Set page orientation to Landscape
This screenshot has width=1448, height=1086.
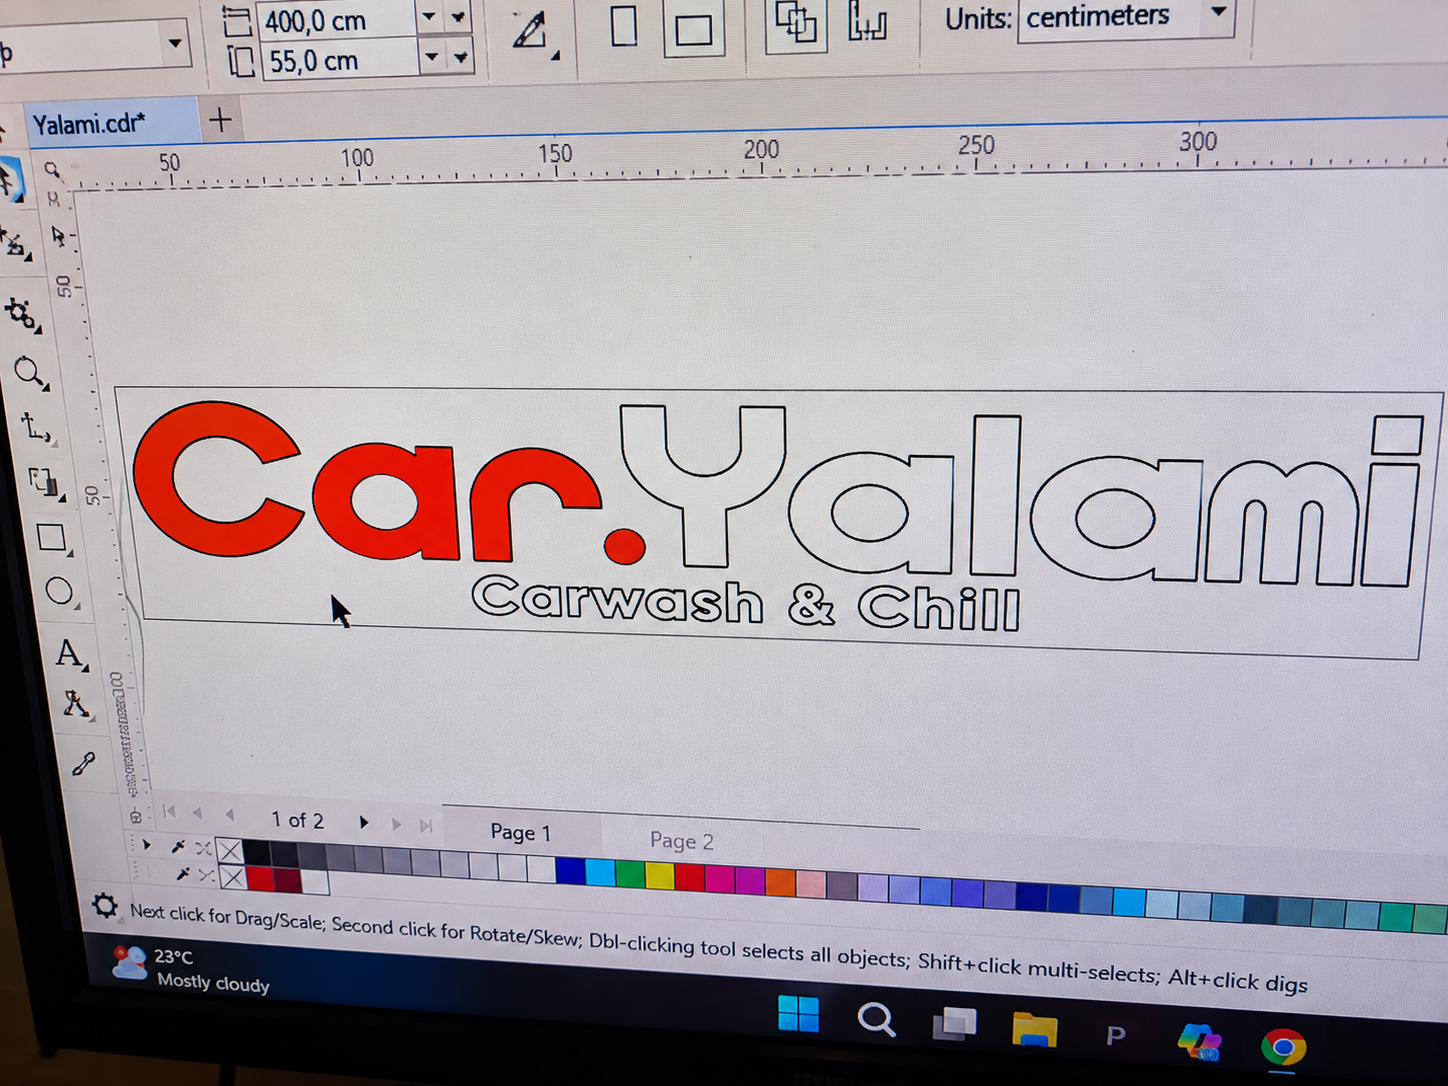pyautogui.click(x=693, y=28)
